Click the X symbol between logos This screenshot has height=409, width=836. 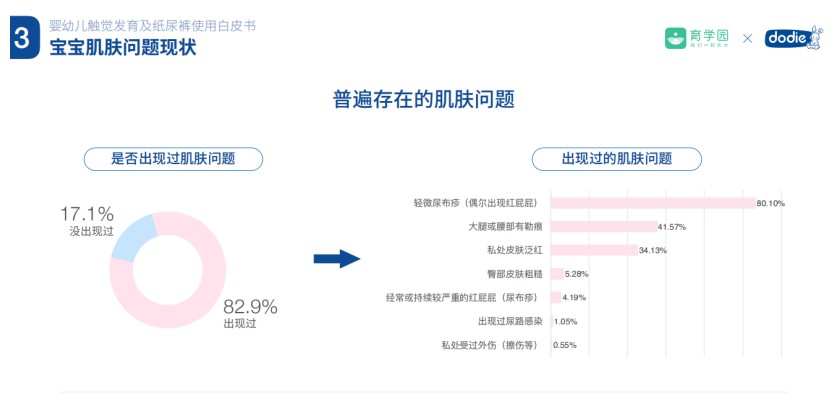pyautogui.click(x=747, y=39)
